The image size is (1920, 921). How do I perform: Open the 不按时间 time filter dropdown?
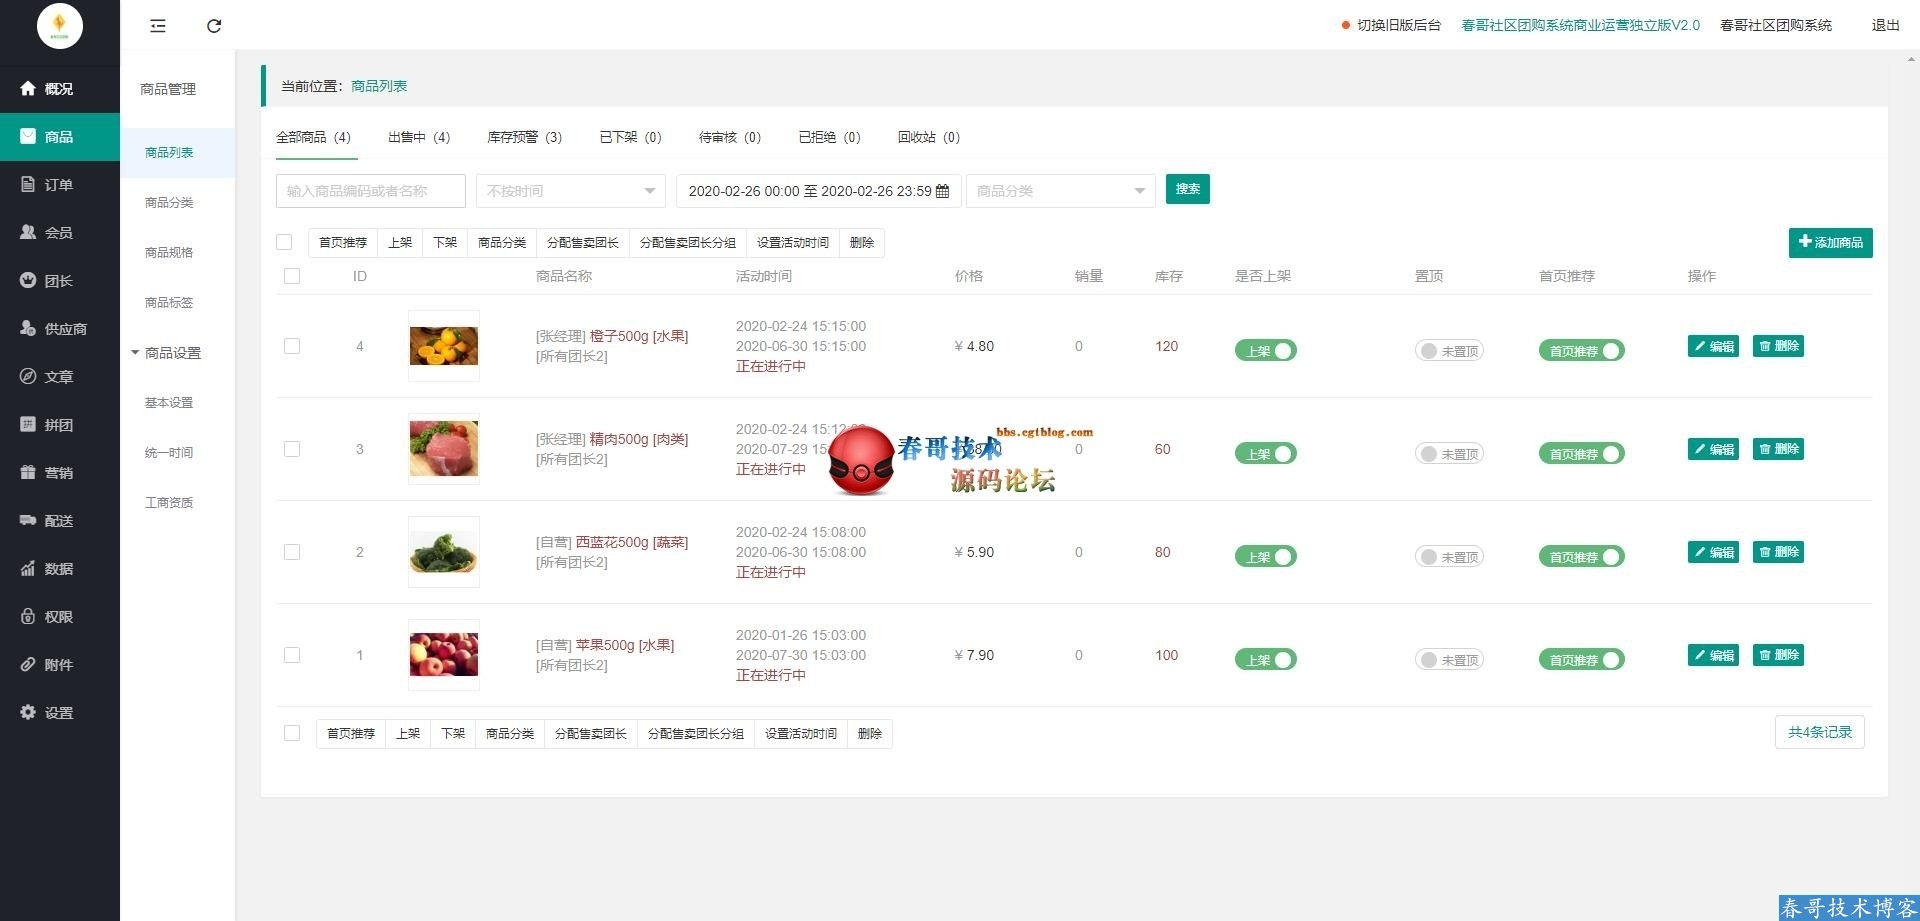tap(570, 191)
